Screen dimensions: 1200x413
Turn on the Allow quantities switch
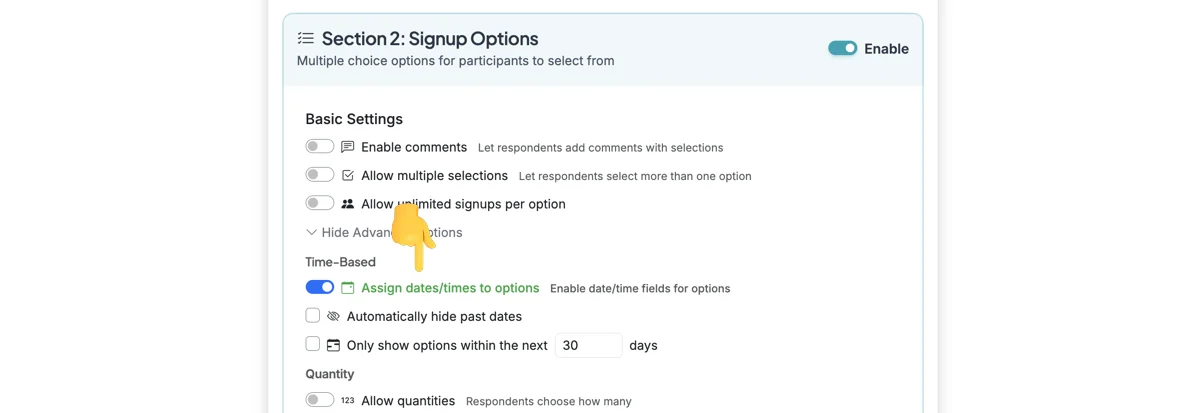pyautogui.click(x=320, y=400)
